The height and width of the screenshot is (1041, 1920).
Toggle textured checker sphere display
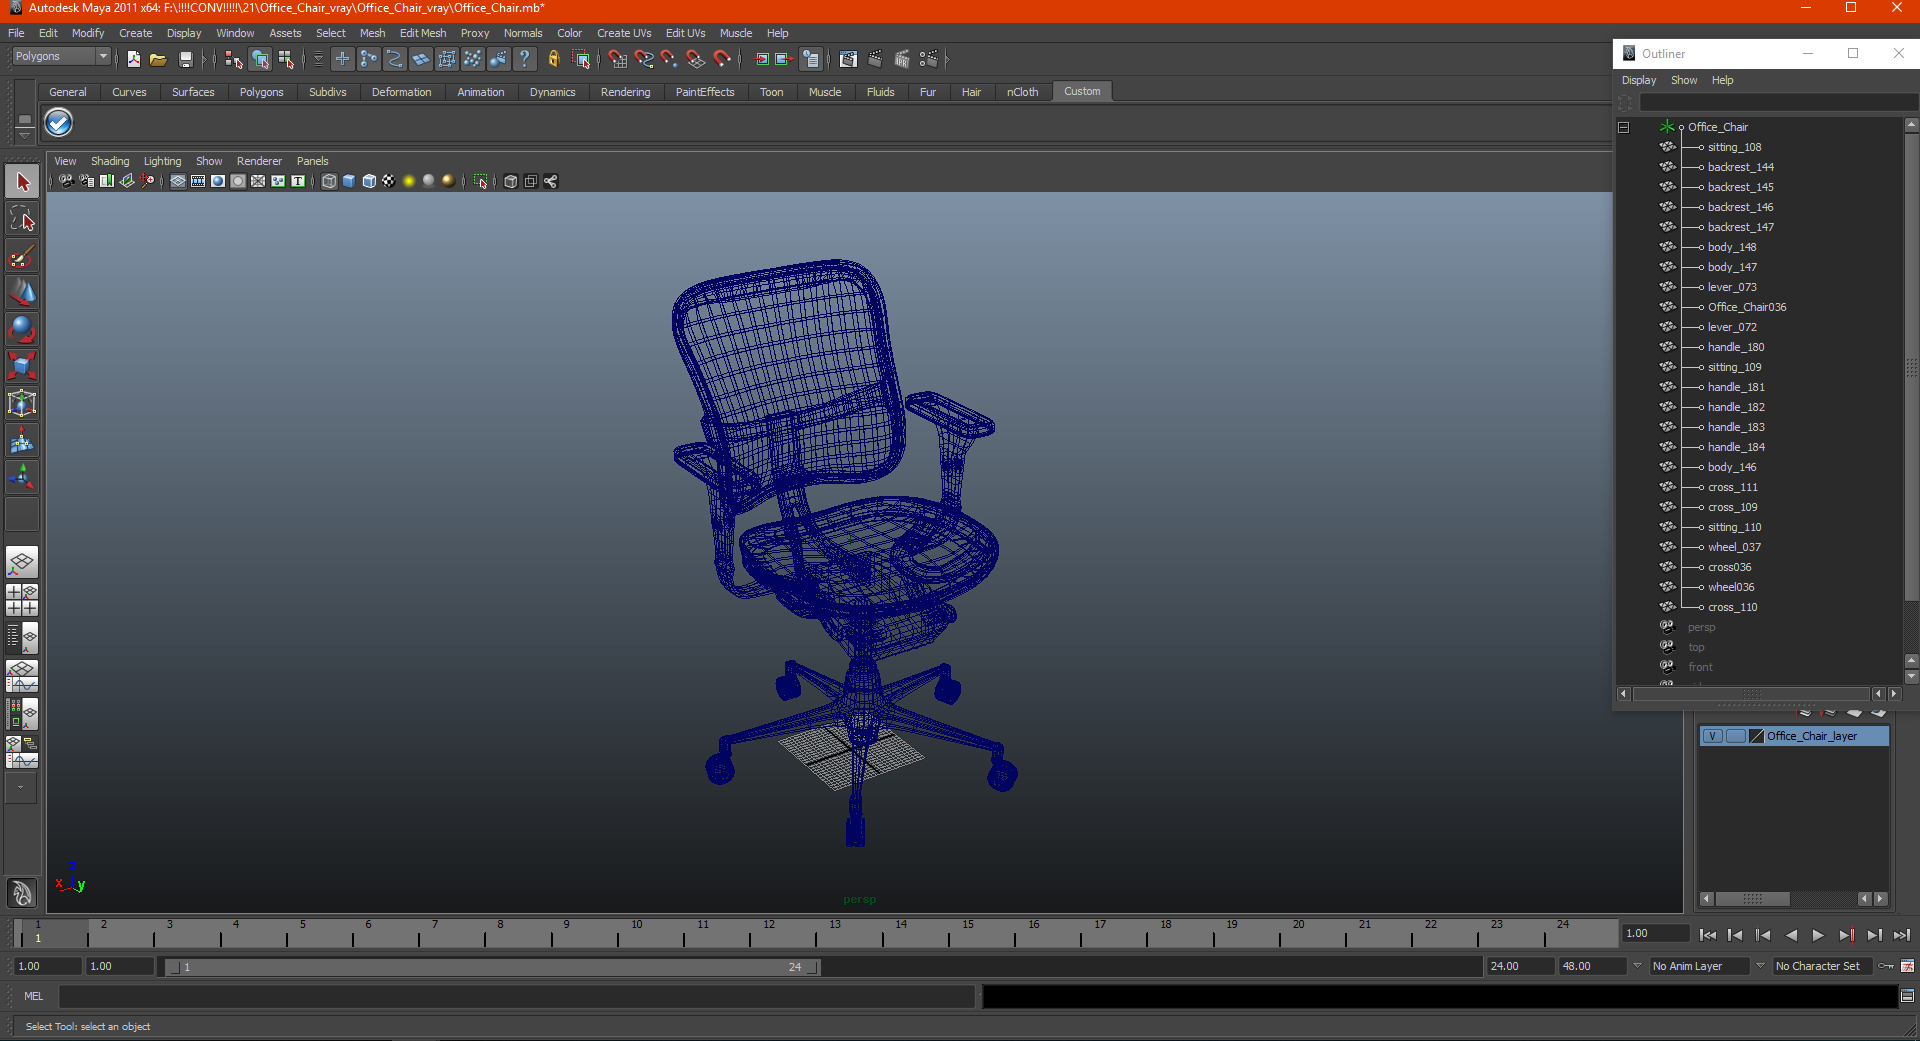389,181
